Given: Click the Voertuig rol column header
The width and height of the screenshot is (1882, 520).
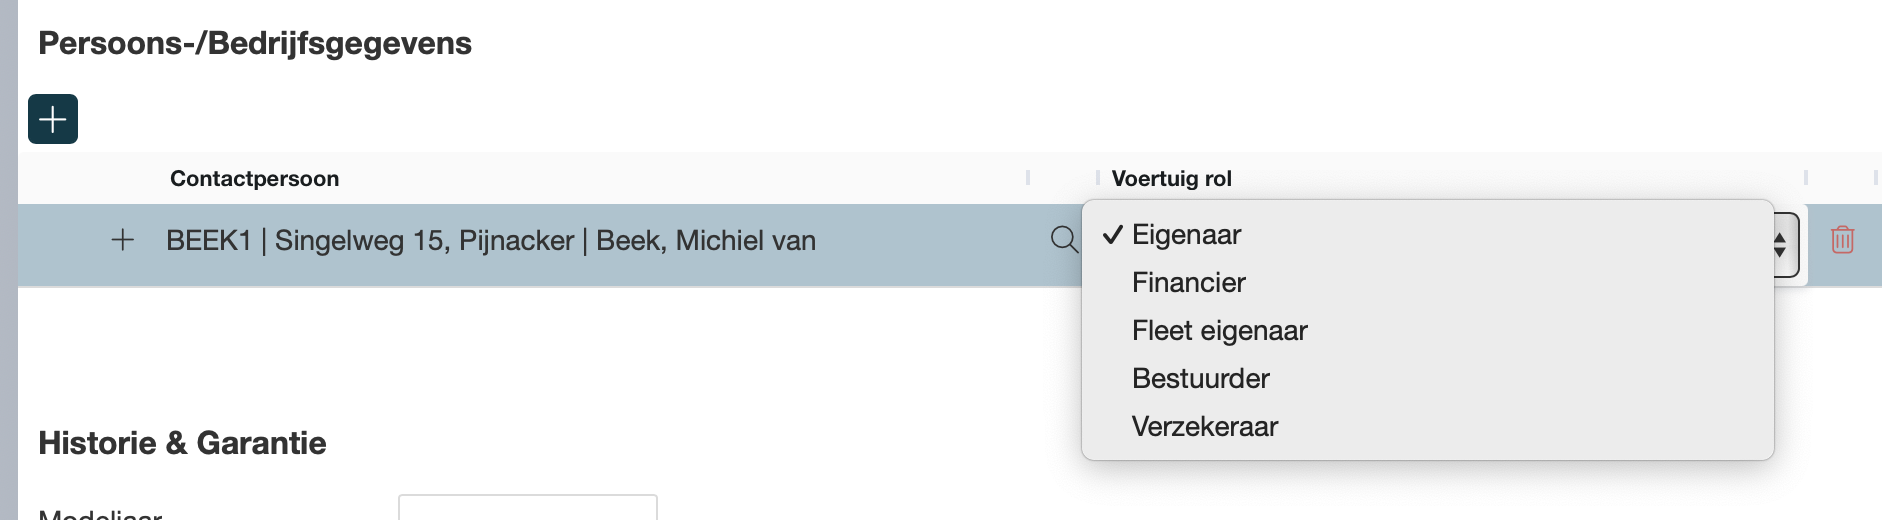Looking at the screenshot, I should click(x=1171, y=179).
